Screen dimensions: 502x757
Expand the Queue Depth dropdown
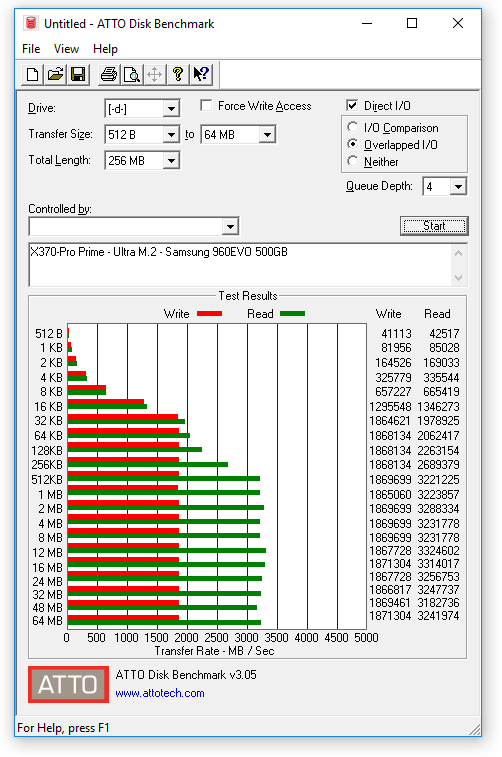pos(458,186)
